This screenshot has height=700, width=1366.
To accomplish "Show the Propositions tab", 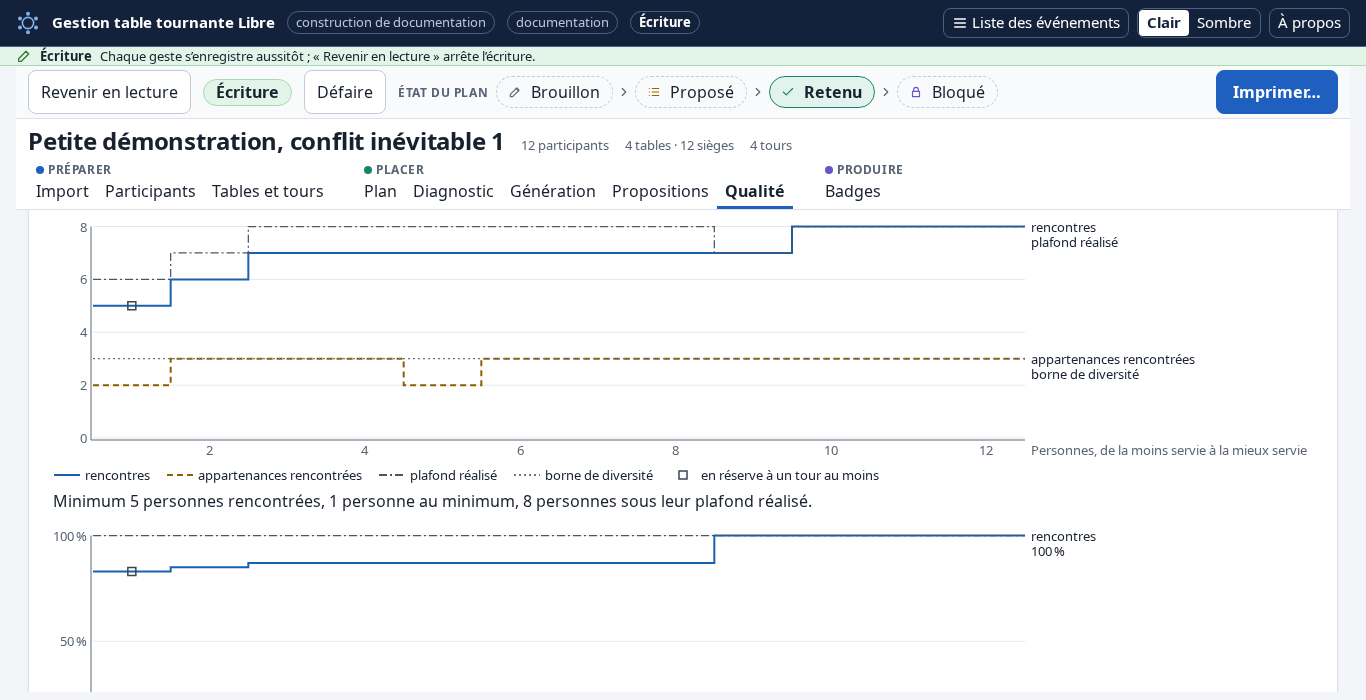I will point(660,191).
